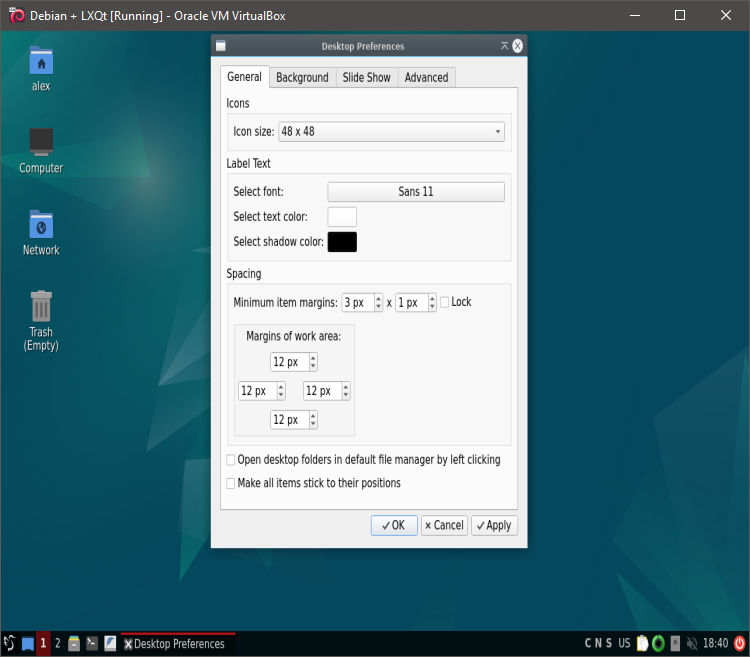
Task: Launch the file manager from the panel
Action: click(x=74, y=643)
